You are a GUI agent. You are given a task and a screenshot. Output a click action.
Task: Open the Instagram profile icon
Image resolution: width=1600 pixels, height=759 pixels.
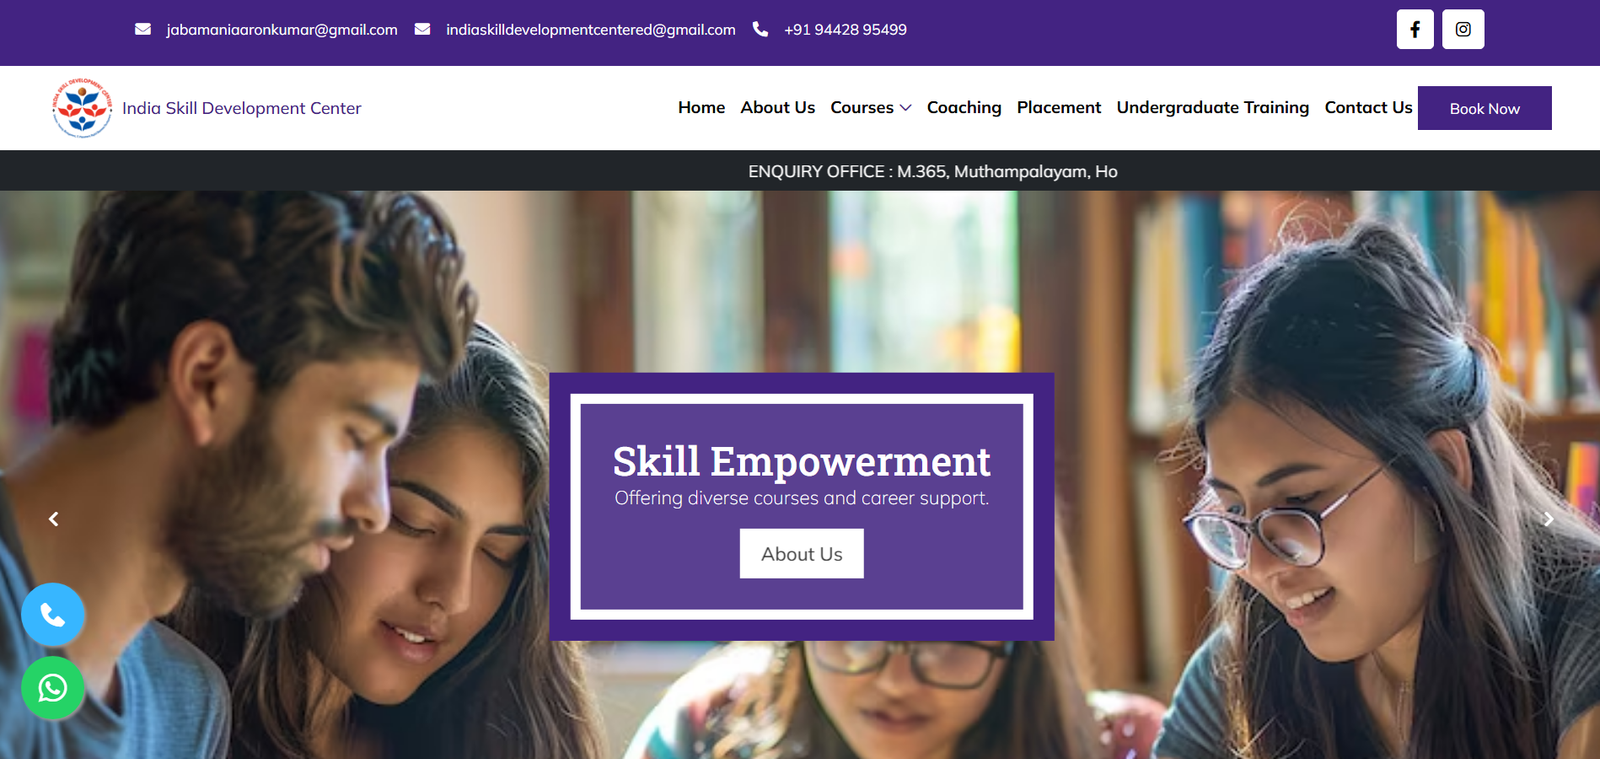click(x=1463, y=29)
